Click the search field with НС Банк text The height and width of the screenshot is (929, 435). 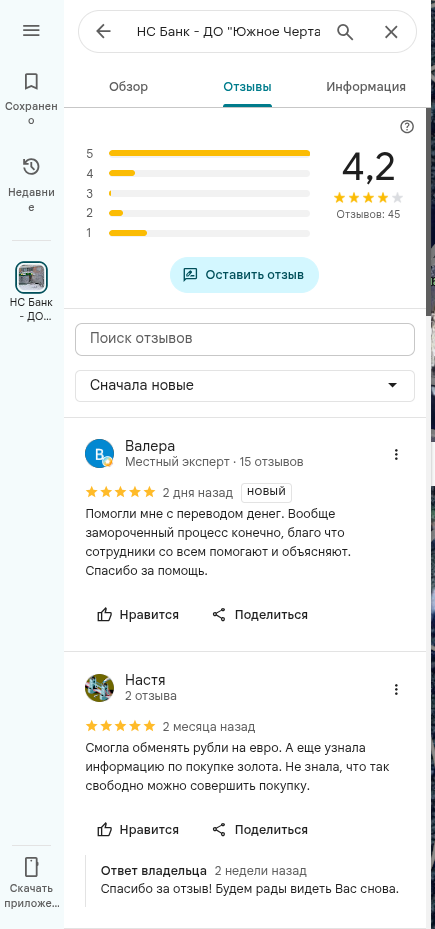click(x=229, y=31)
